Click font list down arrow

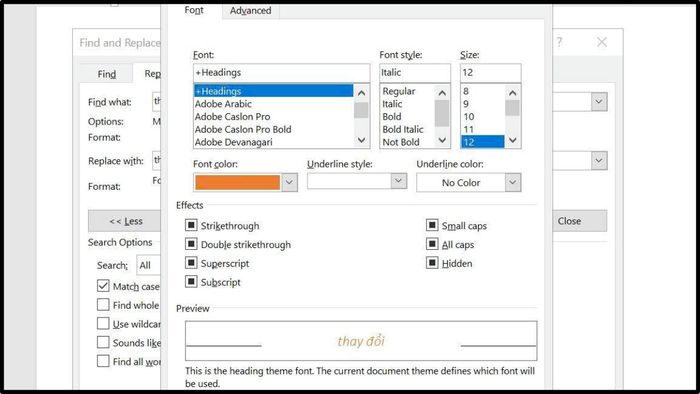[362, 140]
